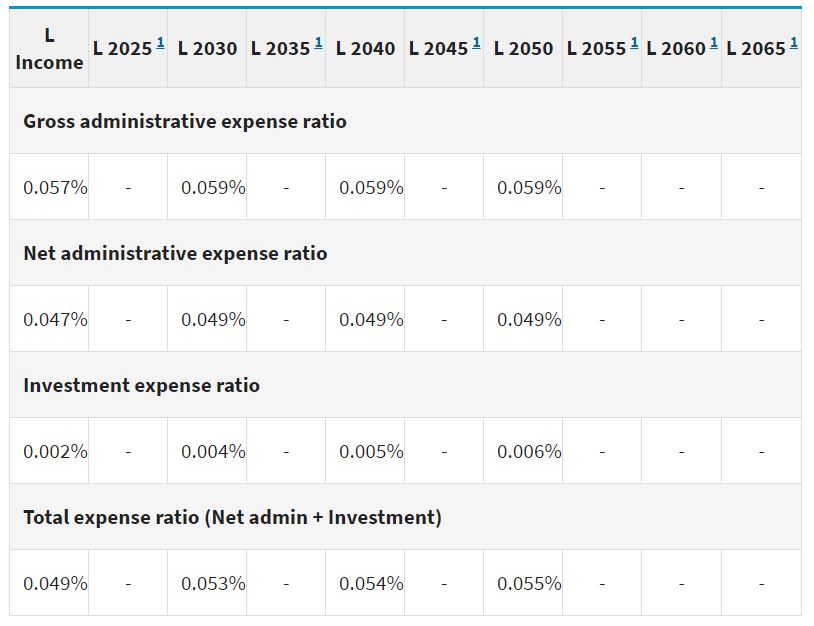
Task: Follow the footnote 1 link next to L 2045
Action: [x=476, y=43]
